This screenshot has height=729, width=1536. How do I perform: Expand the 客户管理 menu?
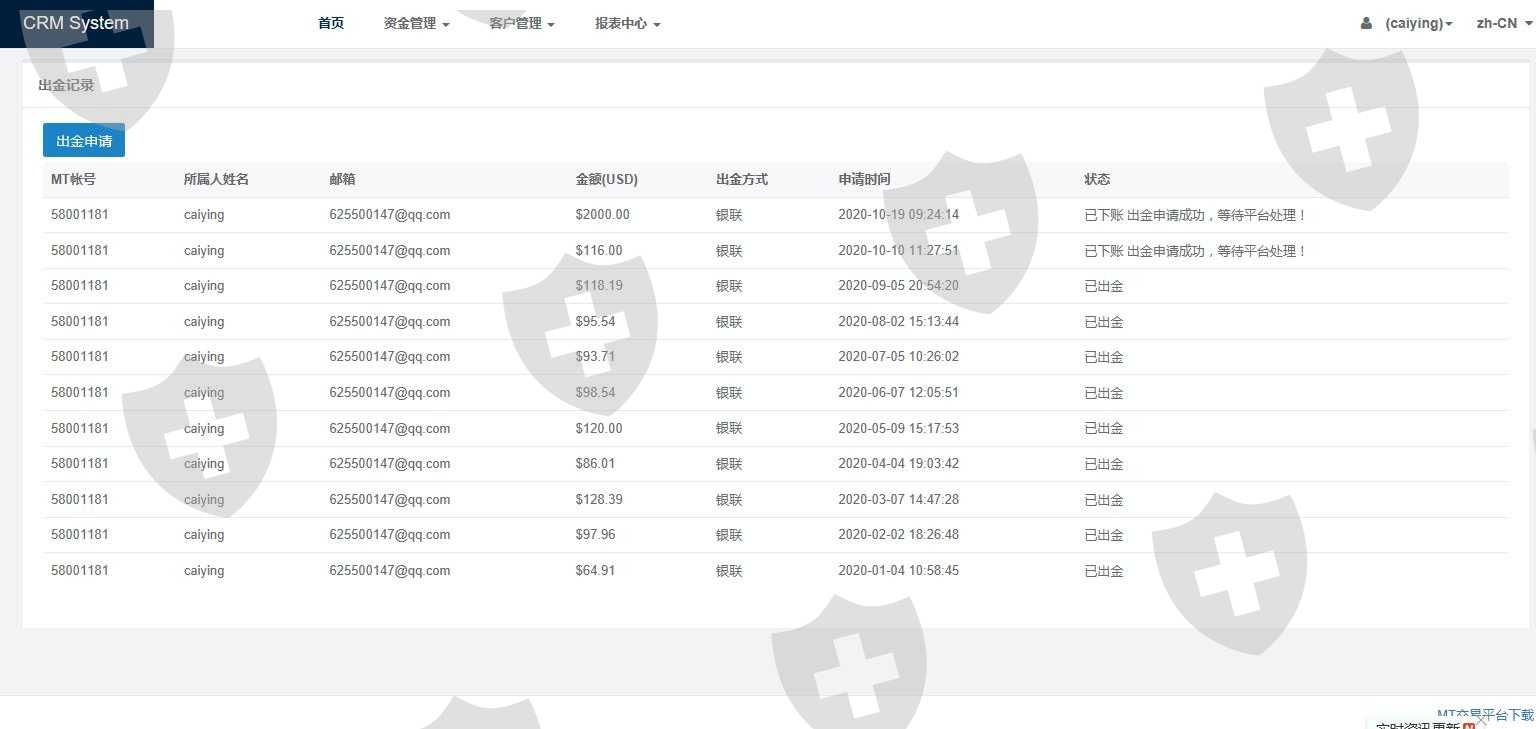pos(521,23)
